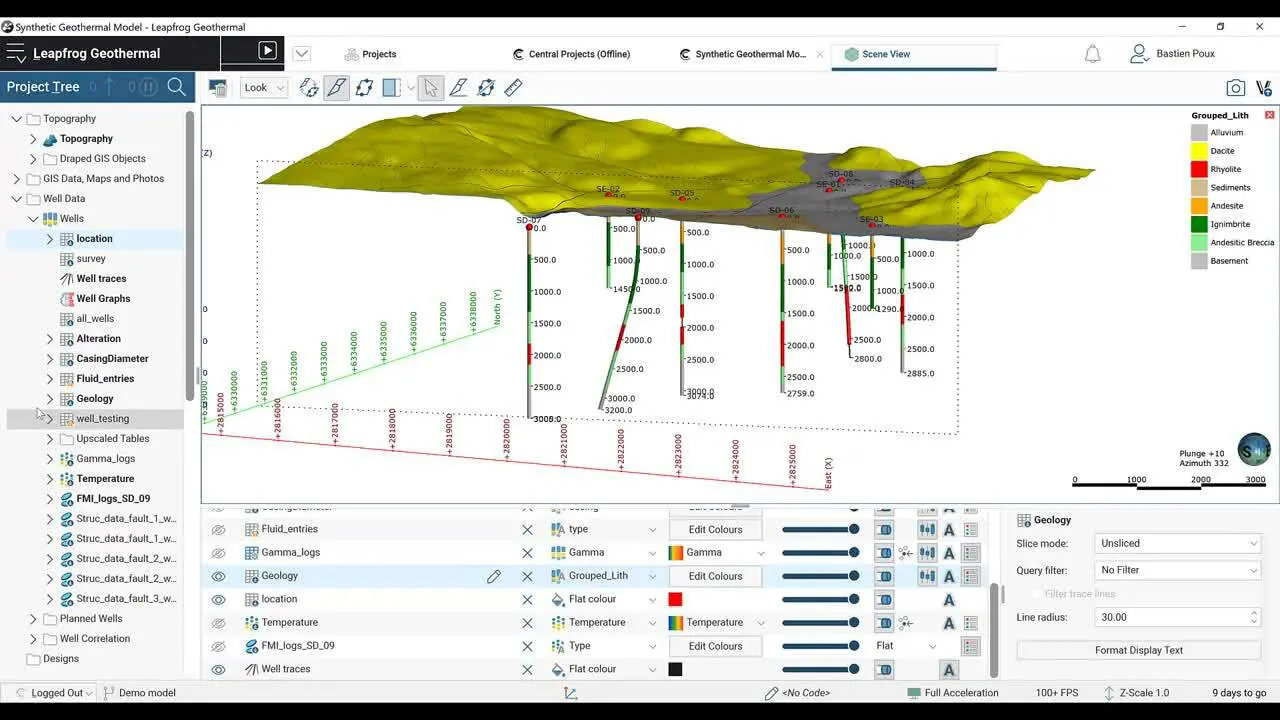Screen dimensions: 1280x720
Task: Click Edit Colours for FMI_logs_SD_09
Action: tap(715, 646)
